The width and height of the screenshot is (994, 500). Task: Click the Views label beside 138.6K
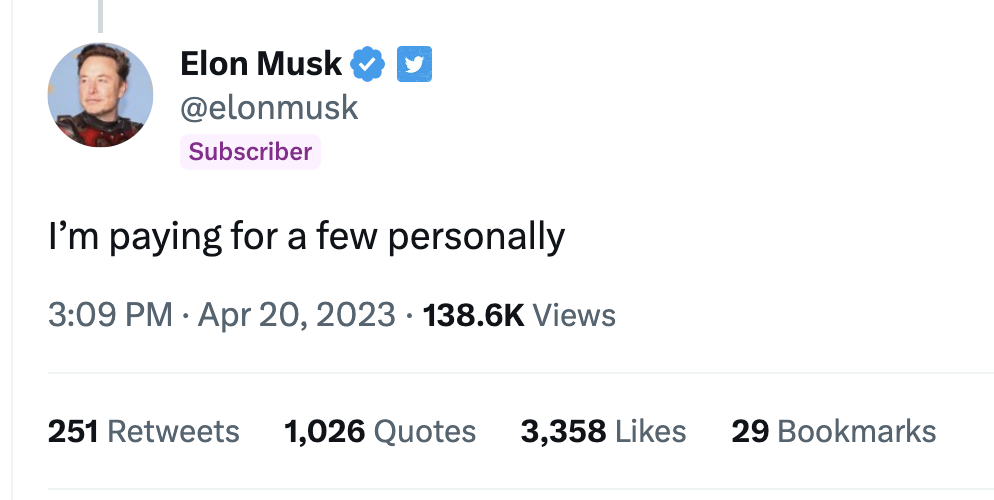[x=574, y=315]
